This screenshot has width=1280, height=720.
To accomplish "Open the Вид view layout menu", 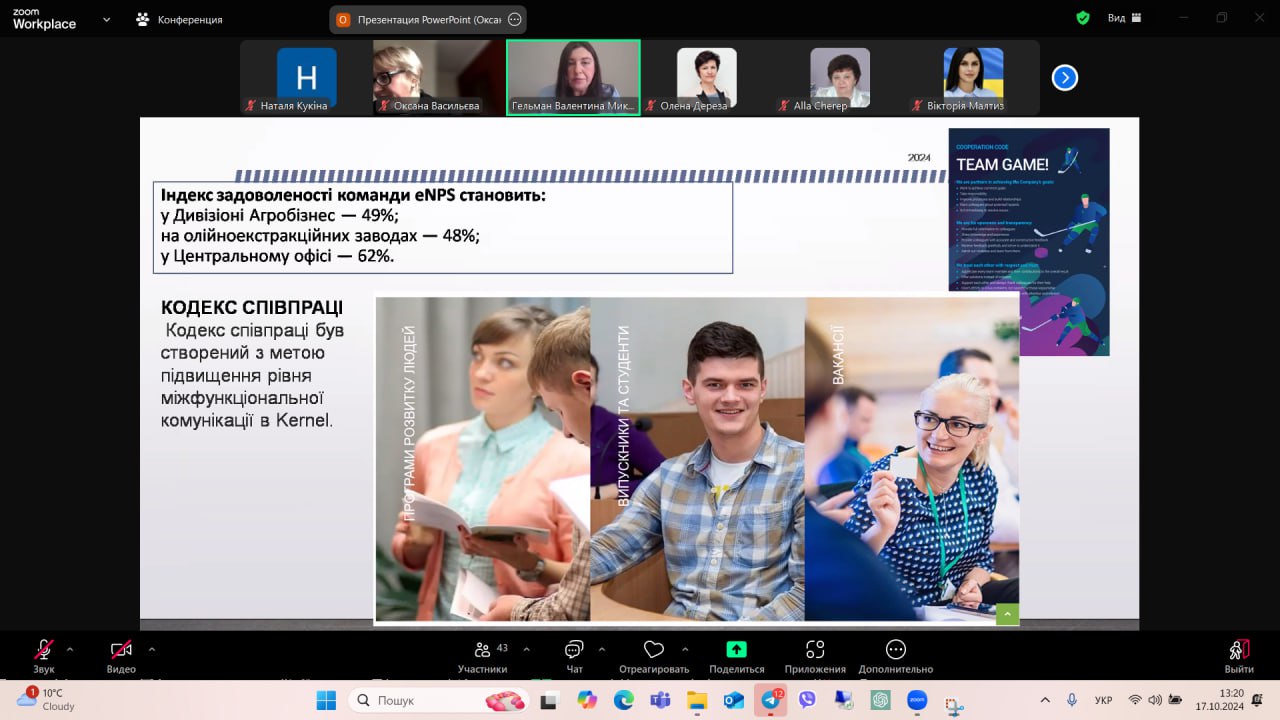I will click(x=1124, y=18).
